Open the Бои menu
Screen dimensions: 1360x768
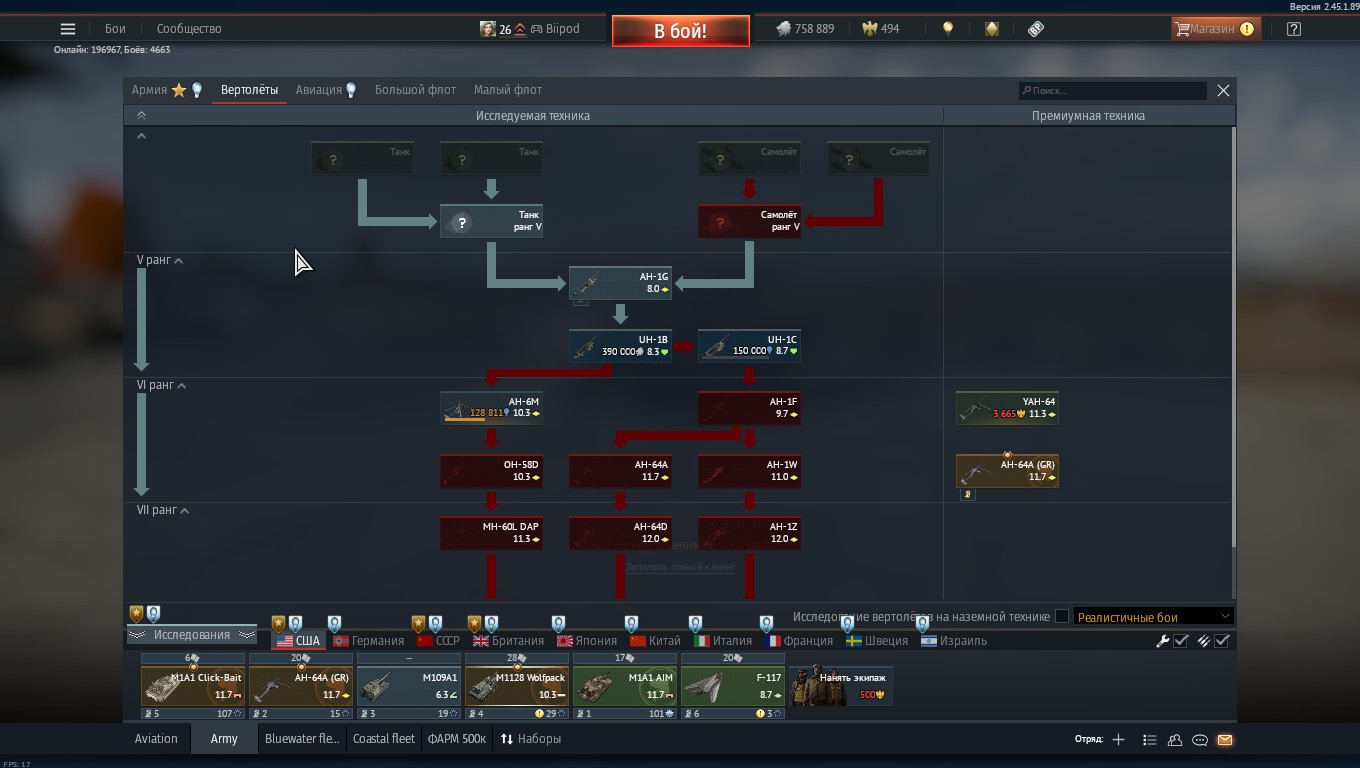[x=115, y=29]
